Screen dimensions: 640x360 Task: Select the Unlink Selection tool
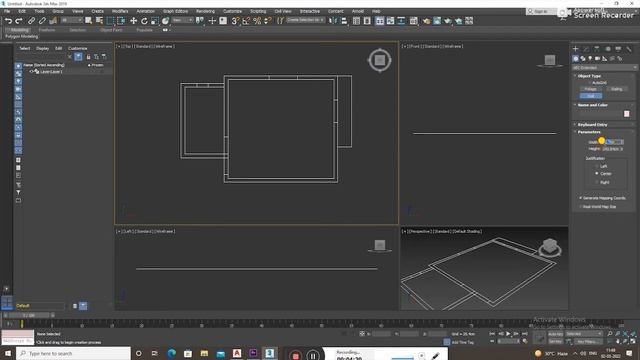pyautogui.click(x=42, y=20)
